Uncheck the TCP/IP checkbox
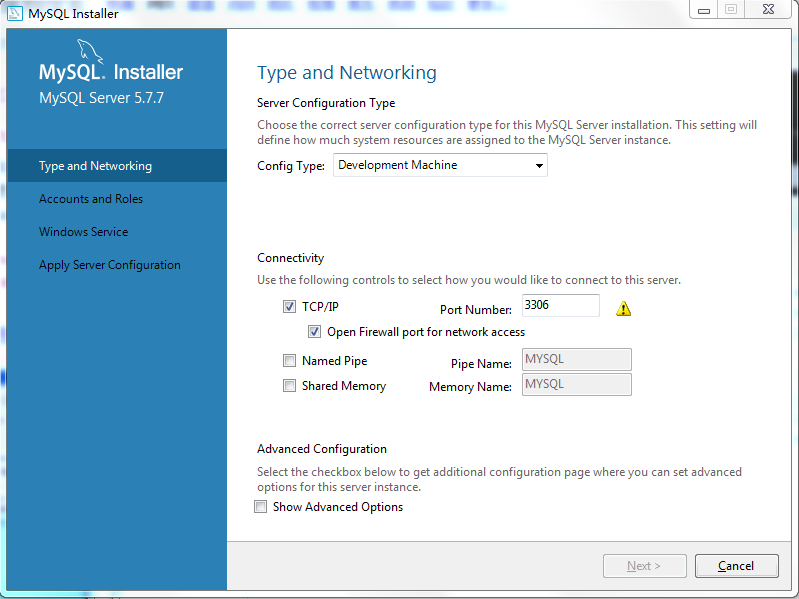The width and height of the screenshot is (799, 599). 289,307
